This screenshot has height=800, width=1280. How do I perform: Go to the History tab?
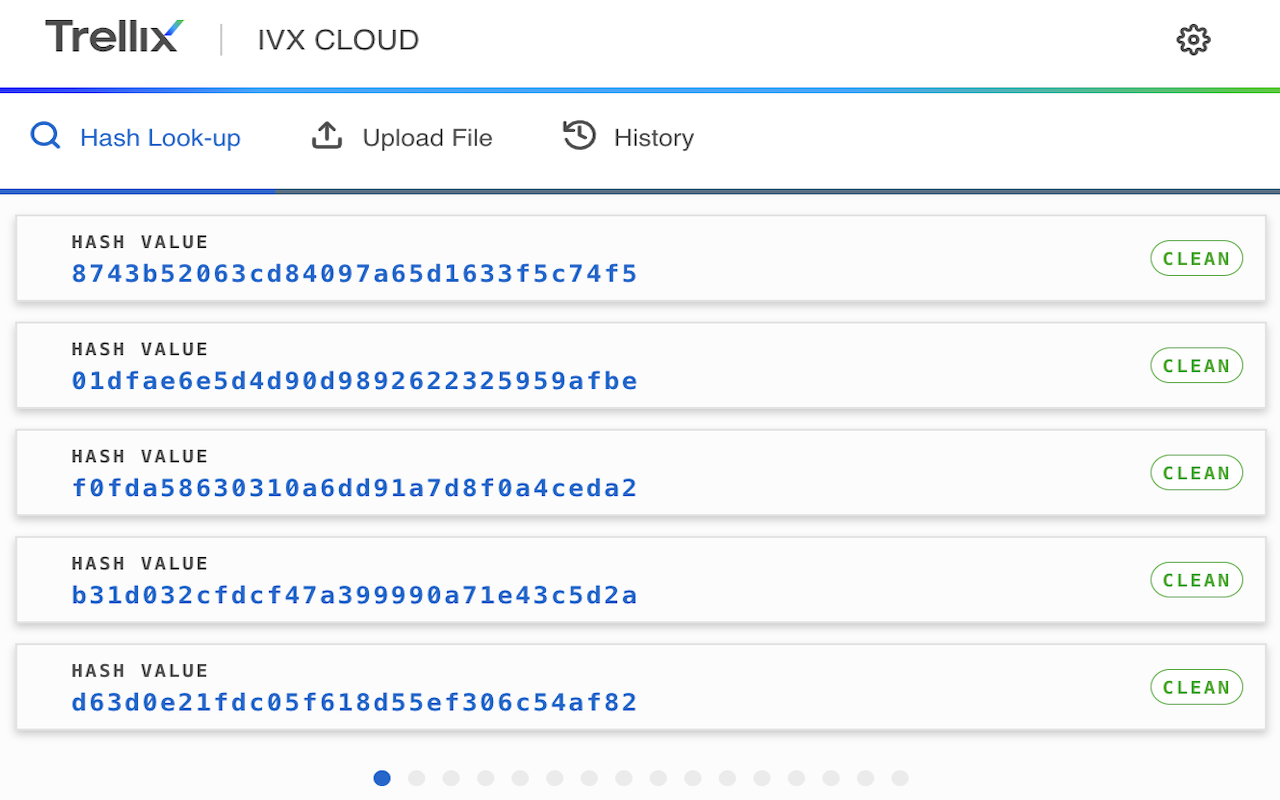pyautogui.click(x=628, y=137)
